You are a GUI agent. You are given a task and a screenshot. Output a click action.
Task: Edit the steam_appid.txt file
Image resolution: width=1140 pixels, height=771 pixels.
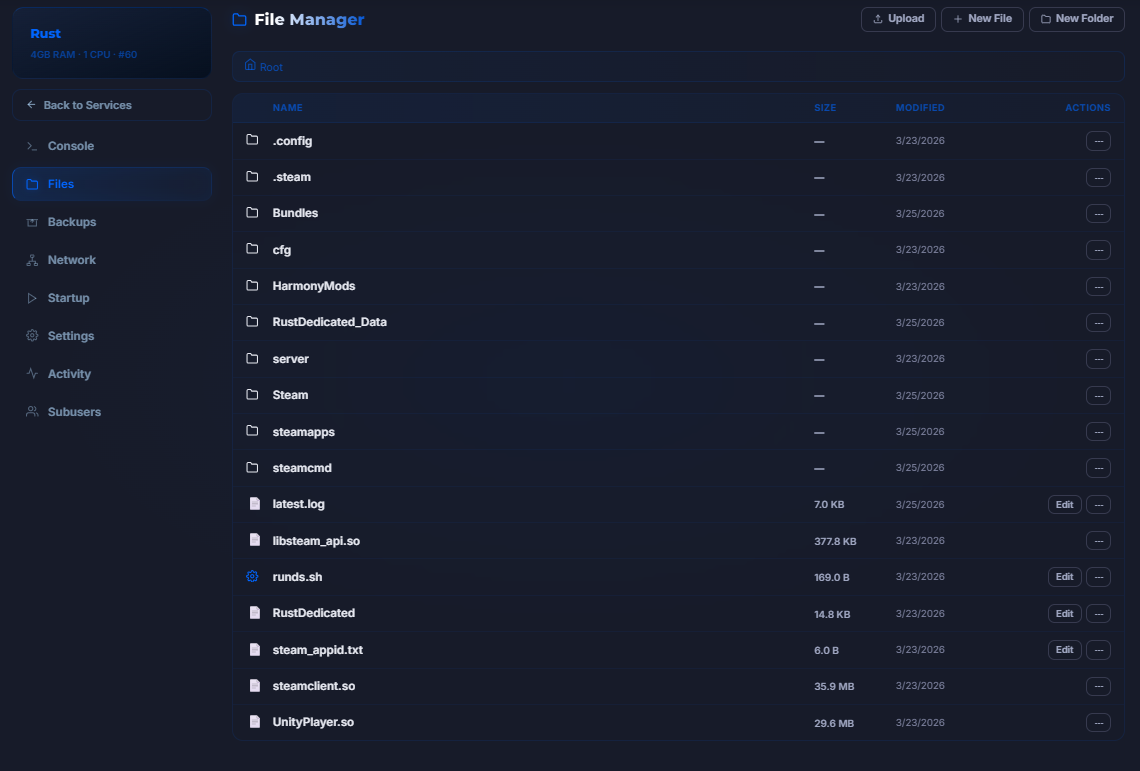[x=1064, y=649]
